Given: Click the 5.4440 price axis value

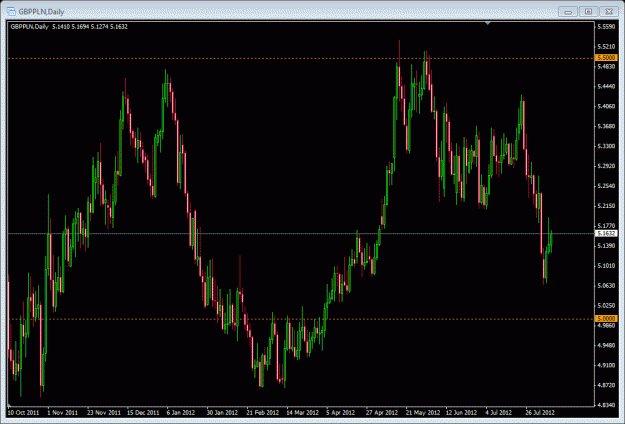Looking at the screenshot, I should click(x=606, y=86).
